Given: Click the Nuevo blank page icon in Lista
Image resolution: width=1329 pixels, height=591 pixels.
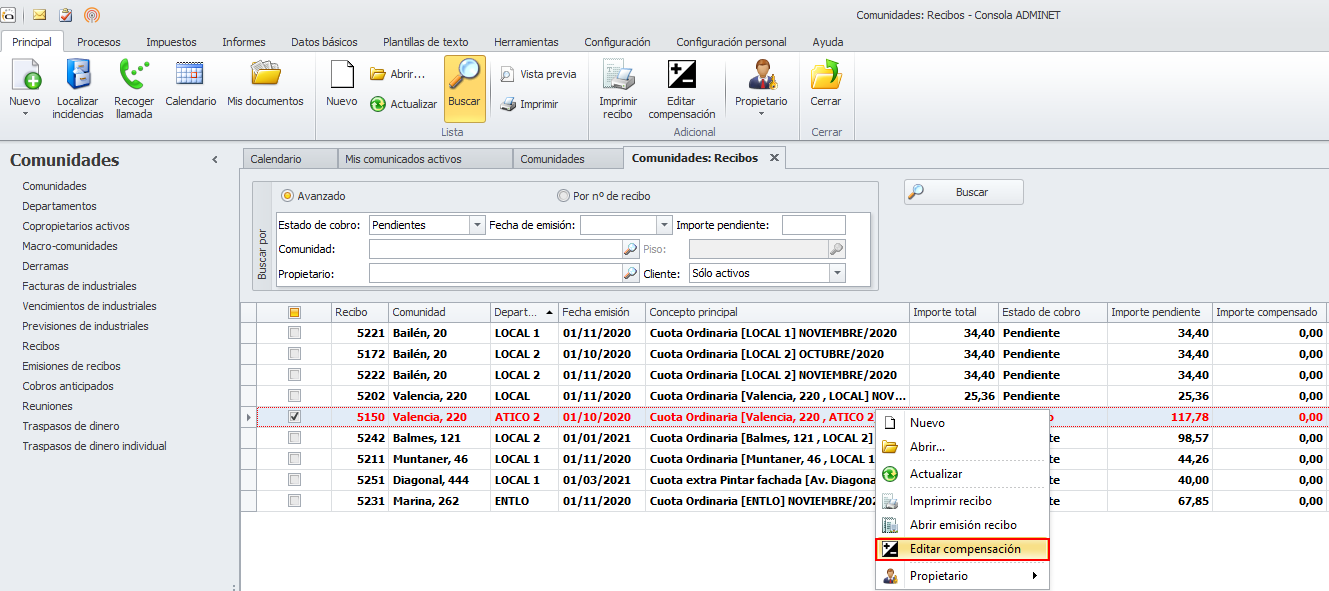Looking at the screenshot, I should (342, 76).
